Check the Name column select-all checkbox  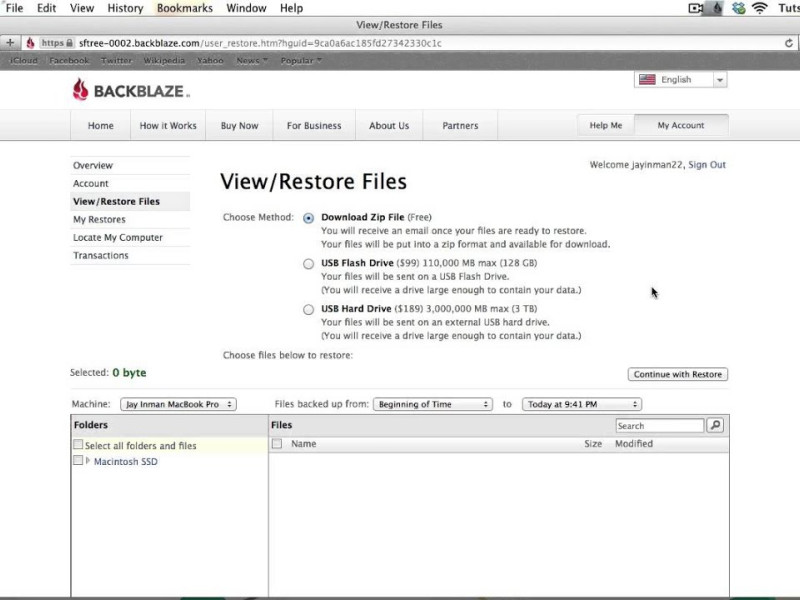point(277,443)
